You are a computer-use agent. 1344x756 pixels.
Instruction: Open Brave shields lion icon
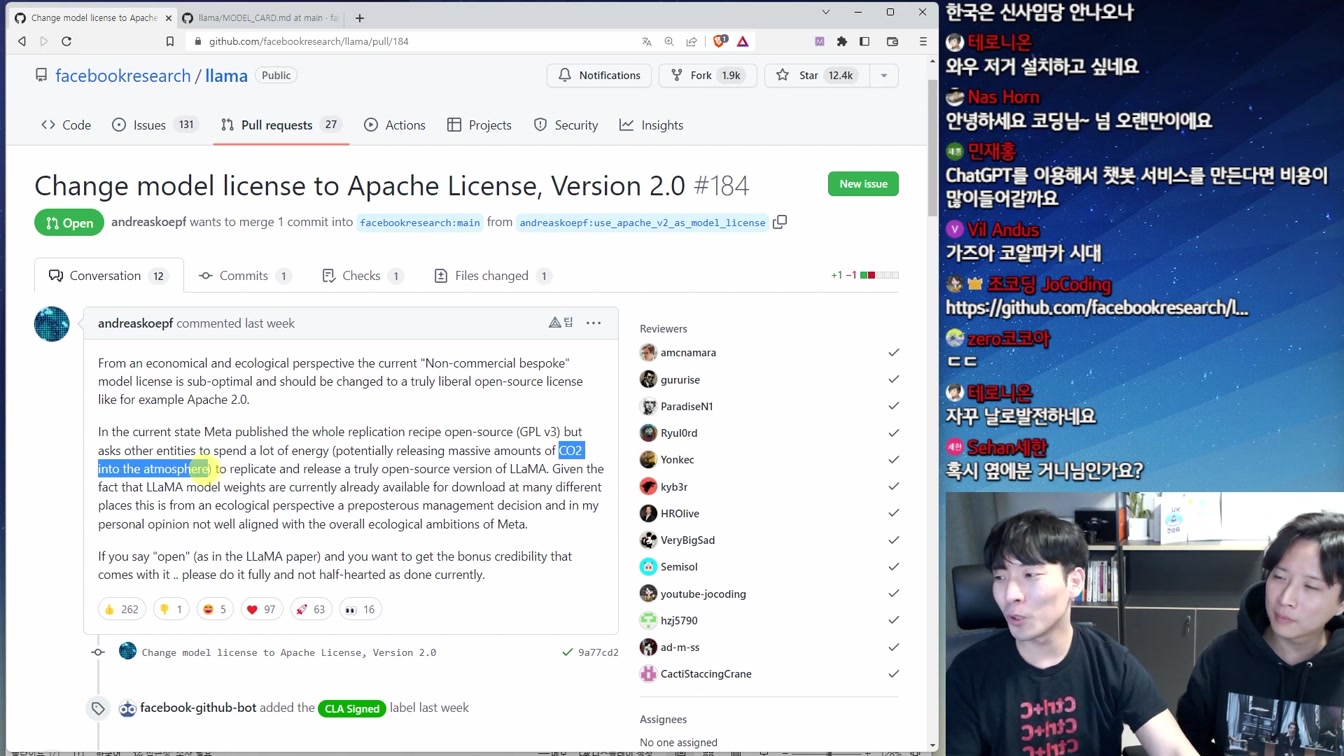pos(720,41)
